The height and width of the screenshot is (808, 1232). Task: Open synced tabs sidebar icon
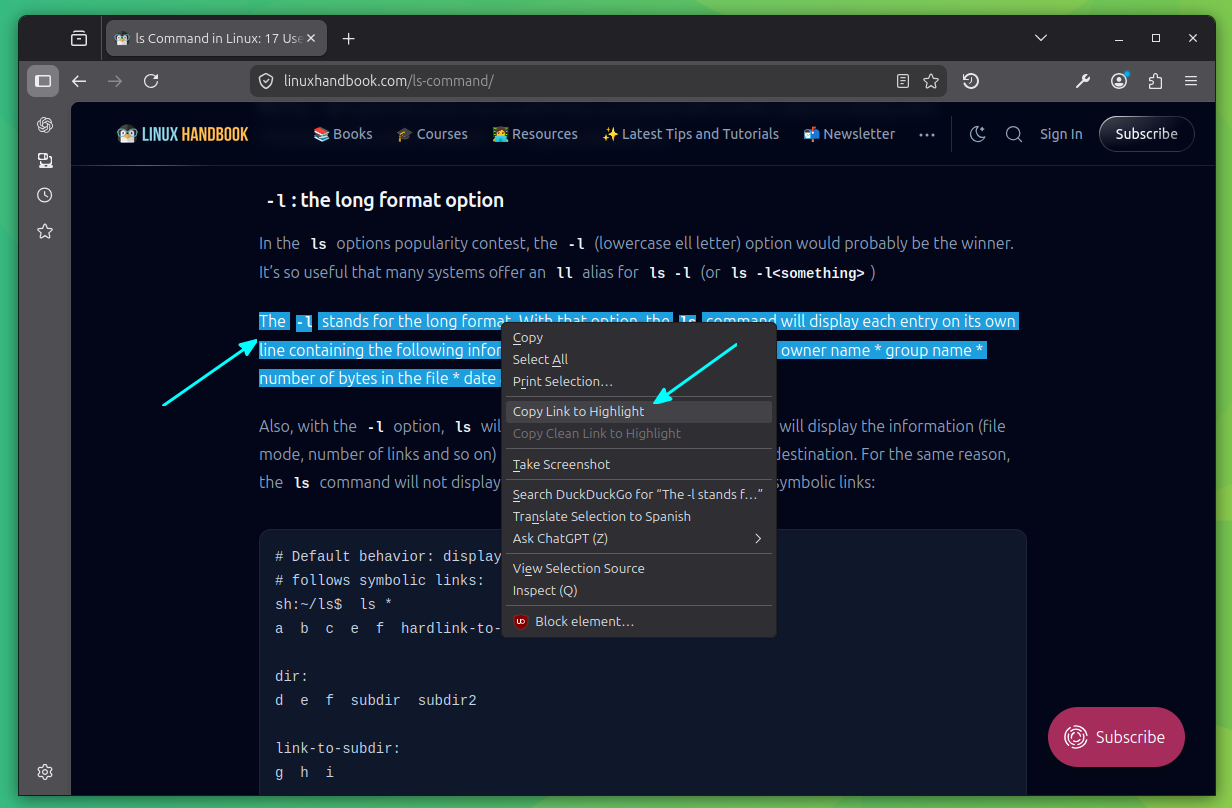45,160
